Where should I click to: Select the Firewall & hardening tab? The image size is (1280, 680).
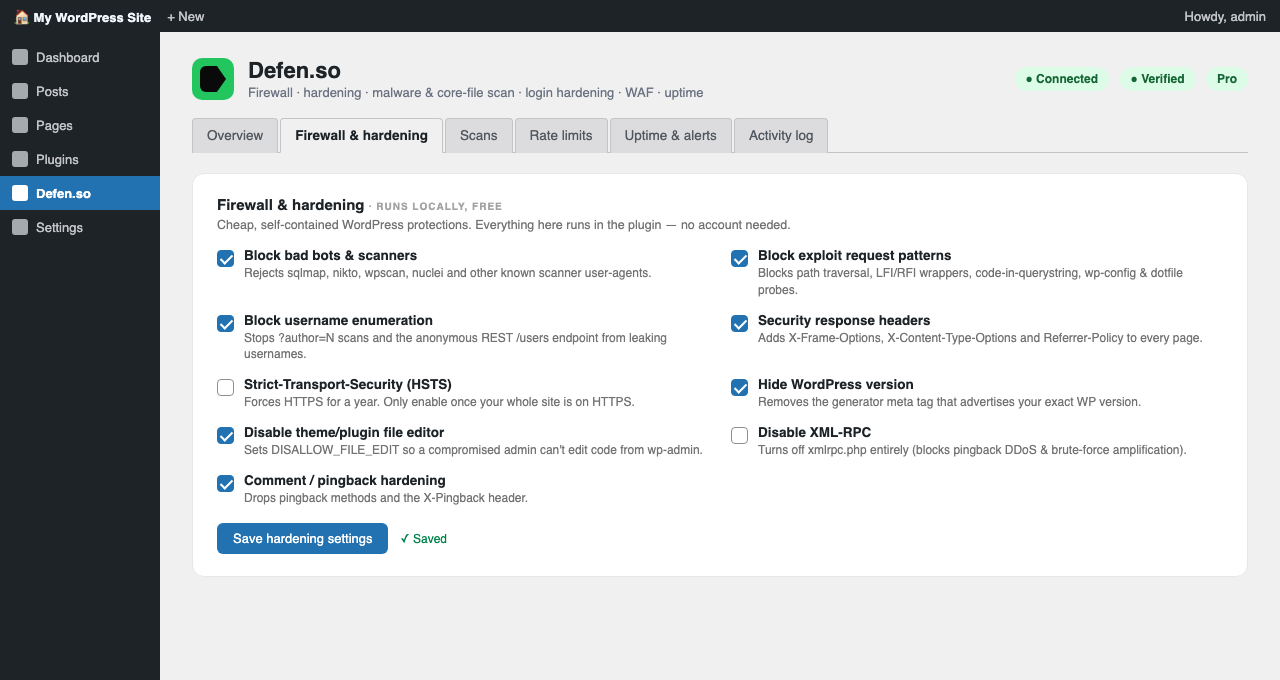pyautogui.click(x=361, y=135)
